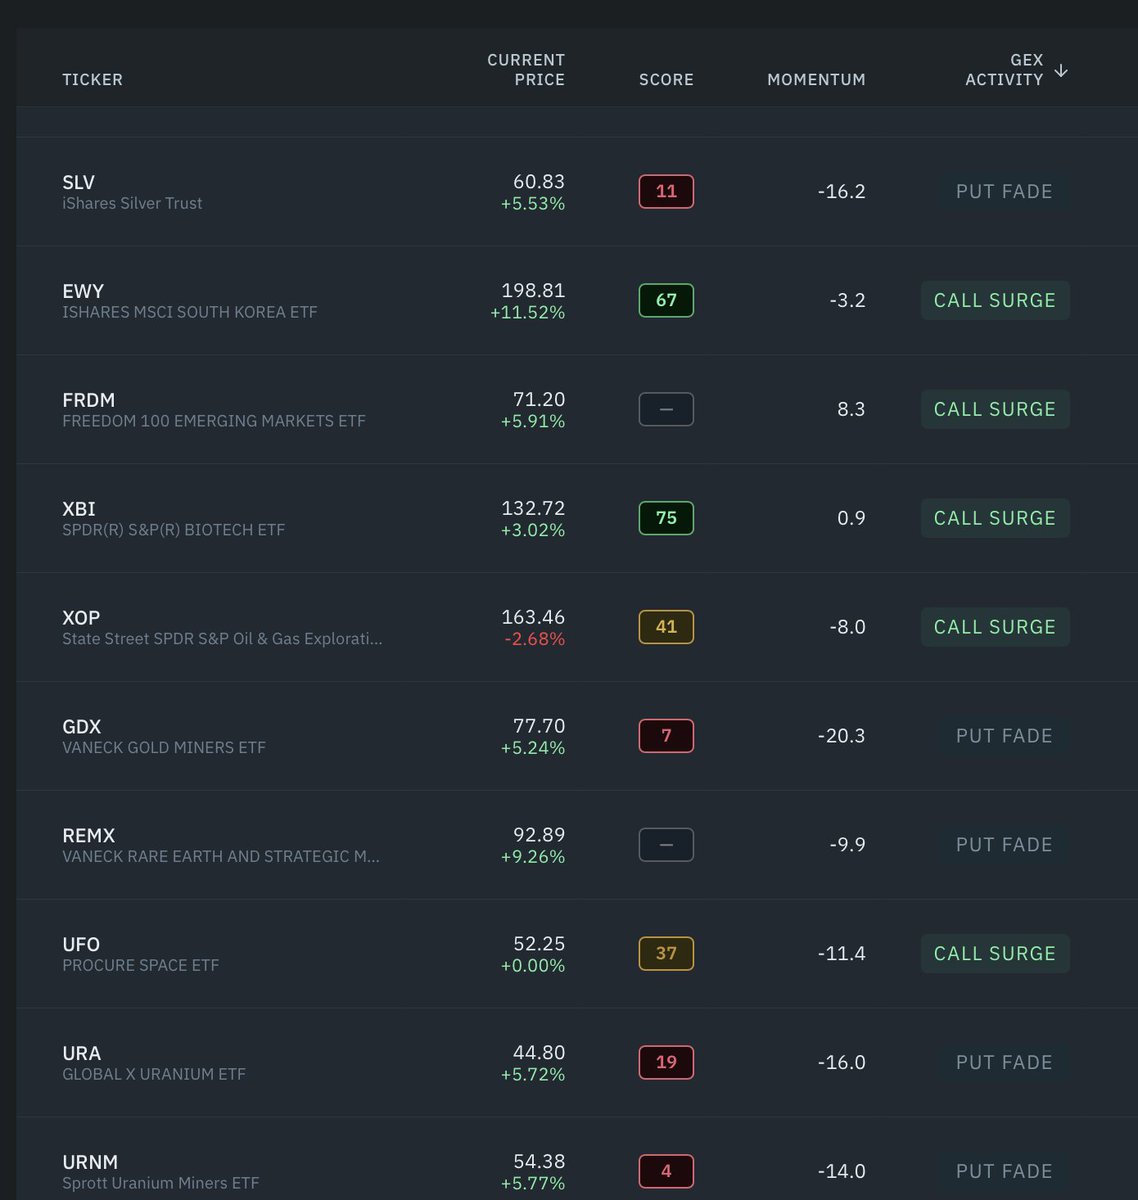Click REMX price 92.89

click(x=539, y=836)
